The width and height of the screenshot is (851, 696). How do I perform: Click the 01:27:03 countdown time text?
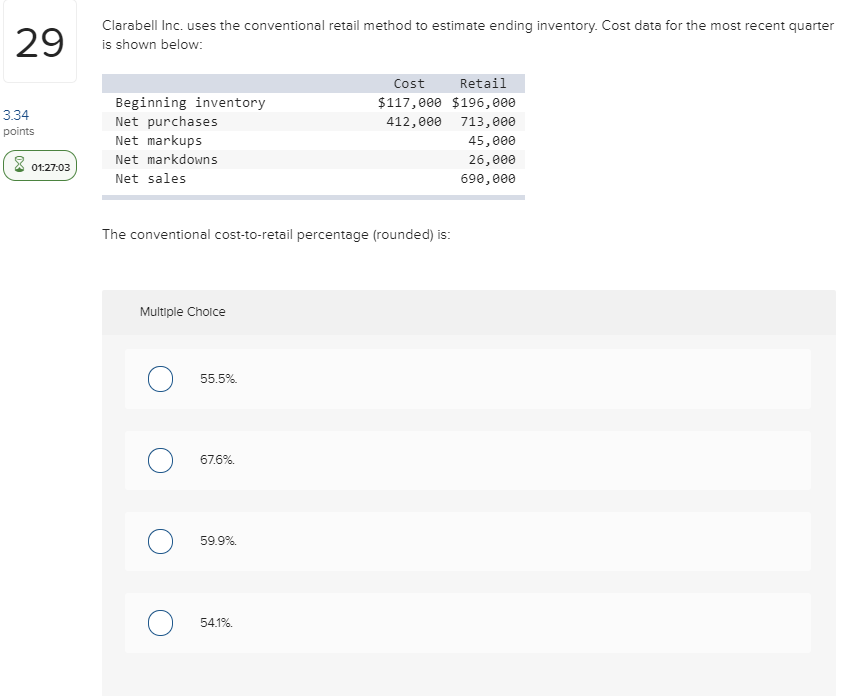[50, 167]
